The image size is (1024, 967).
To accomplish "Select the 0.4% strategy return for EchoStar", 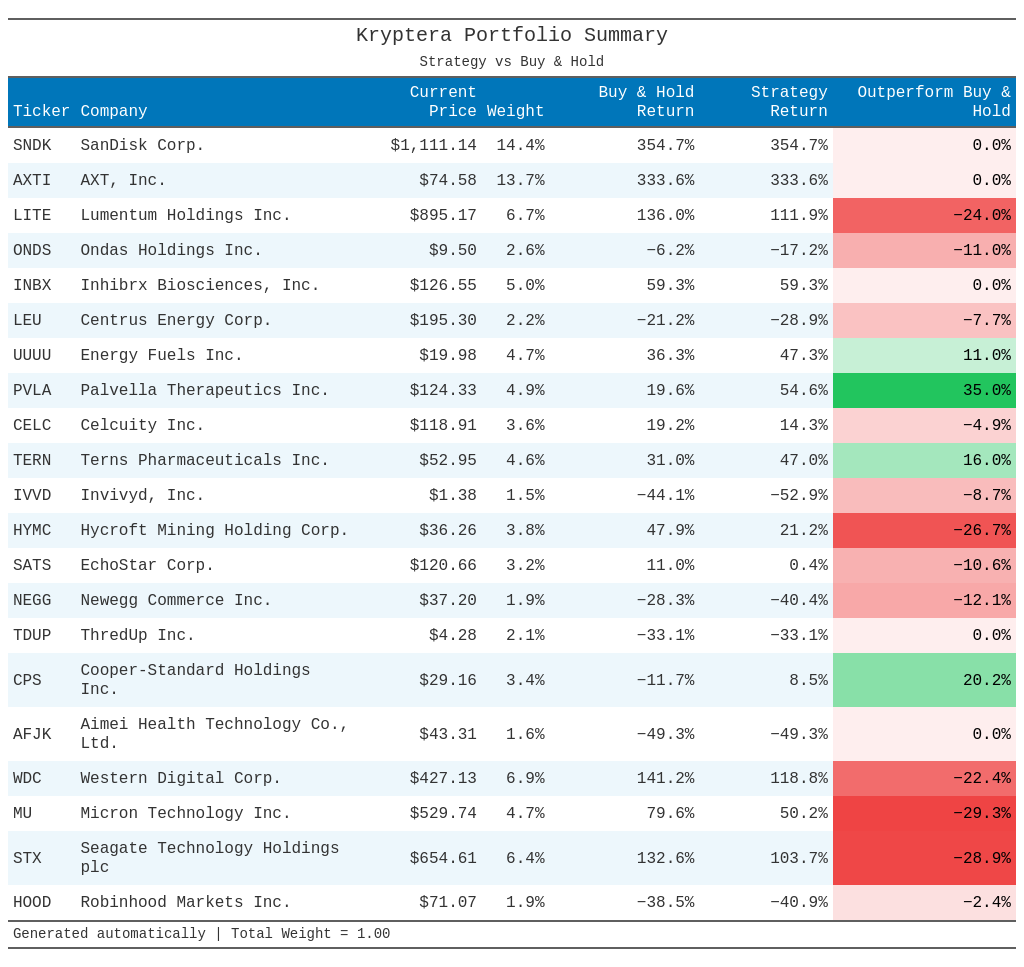I will (x=808, y=565).
